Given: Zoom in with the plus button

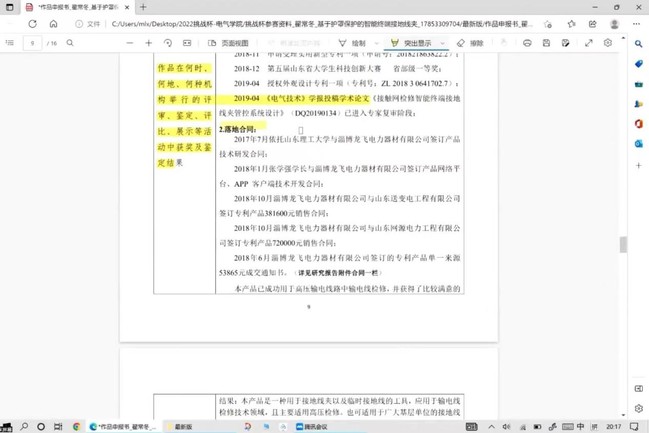Looking at the screenshot, I should click(149, 43).
